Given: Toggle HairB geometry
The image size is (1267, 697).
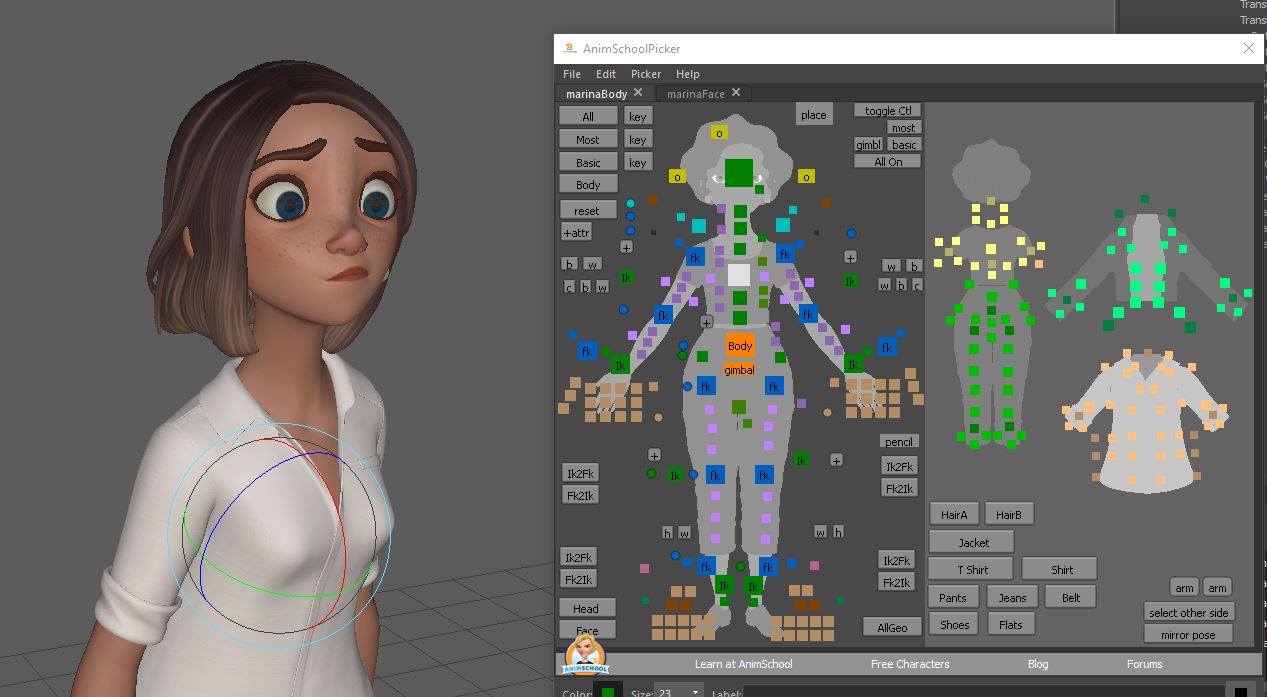Looking at the screenshot, I should [x=1009, y=514].
